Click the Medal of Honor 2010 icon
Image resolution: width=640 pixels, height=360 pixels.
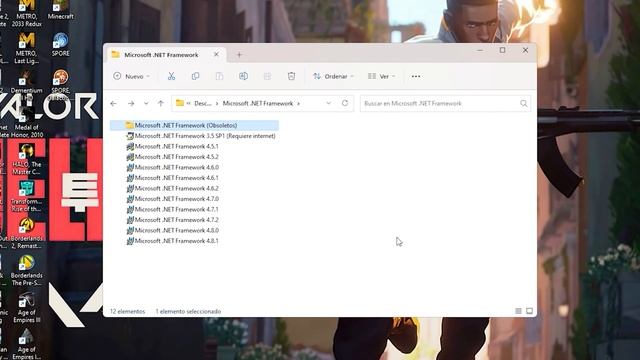27,122
